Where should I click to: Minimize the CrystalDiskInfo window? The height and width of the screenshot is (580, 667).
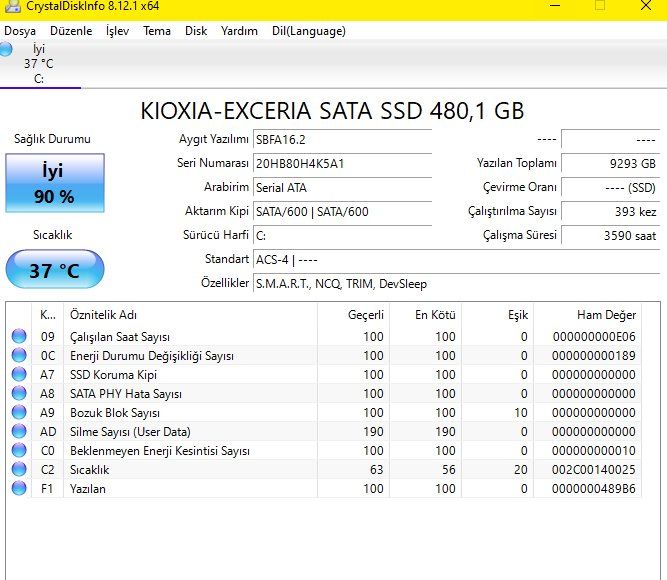555,6
